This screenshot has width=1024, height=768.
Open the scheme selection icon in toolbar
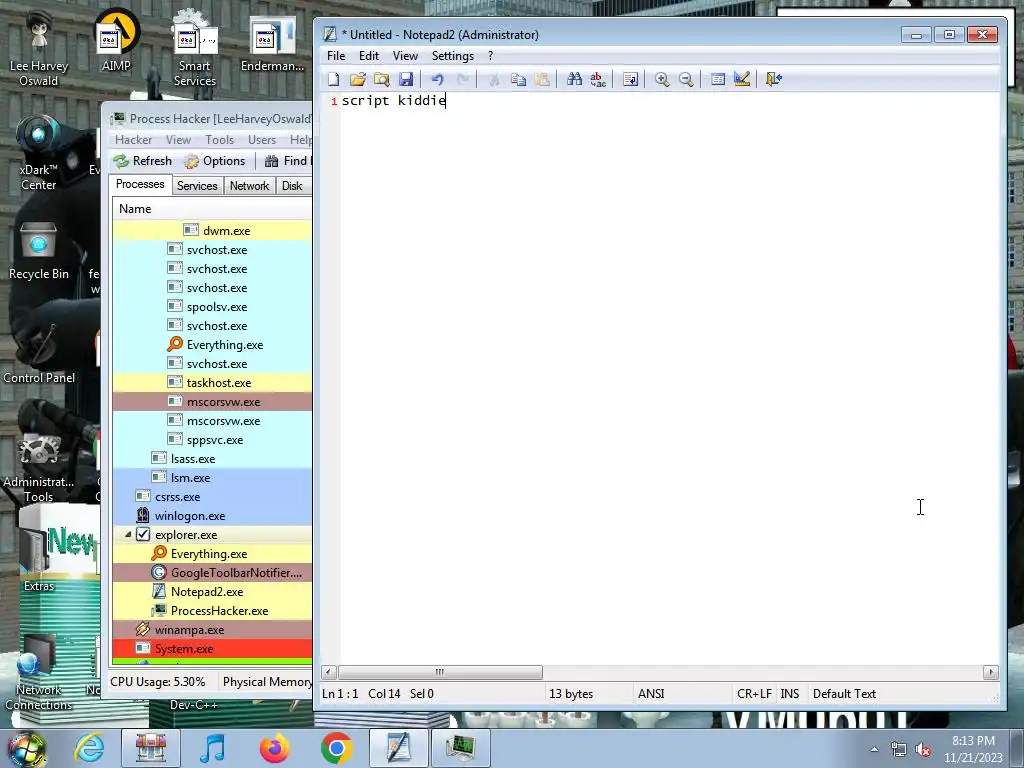(x=718, y=80)
